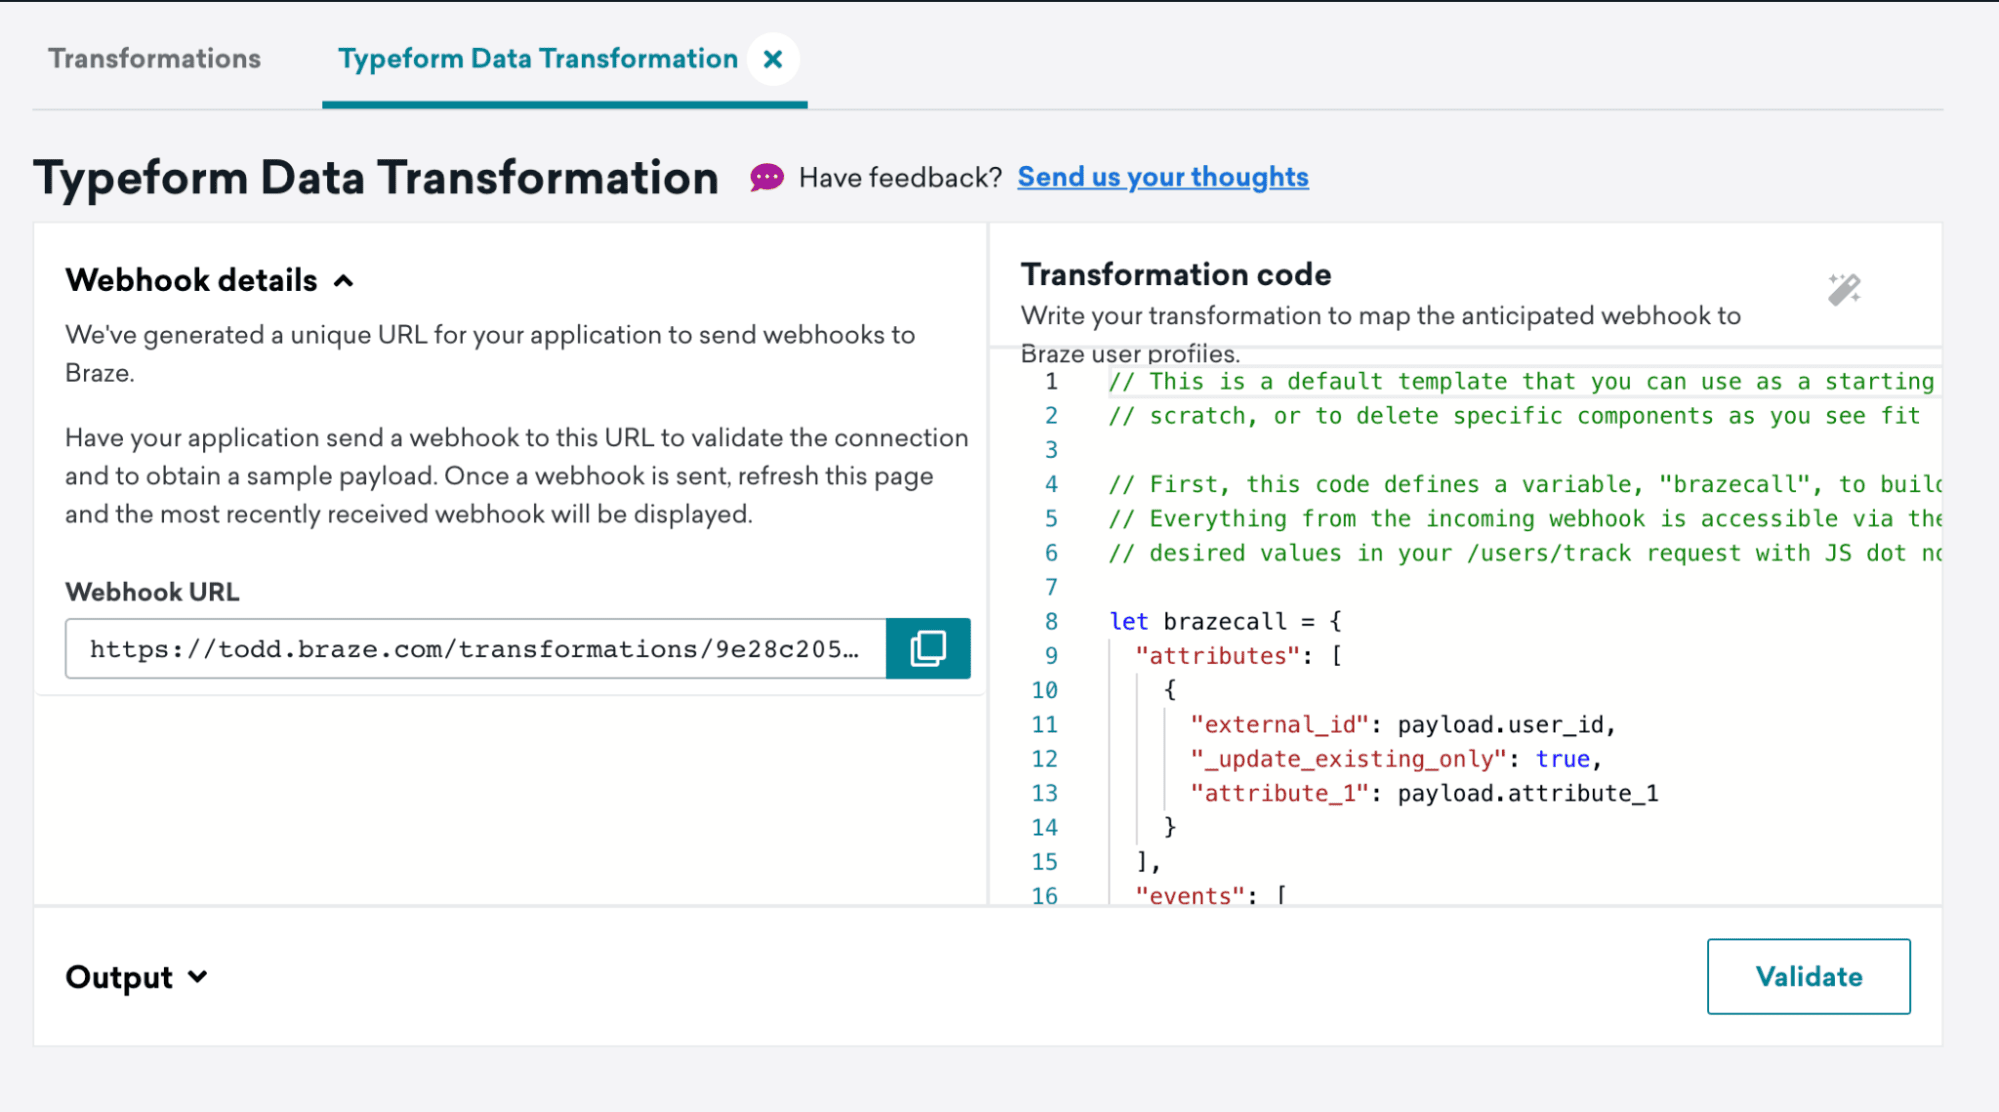
Task: Collapse the Output panel chevron
Action: click(x=198, y=977)
